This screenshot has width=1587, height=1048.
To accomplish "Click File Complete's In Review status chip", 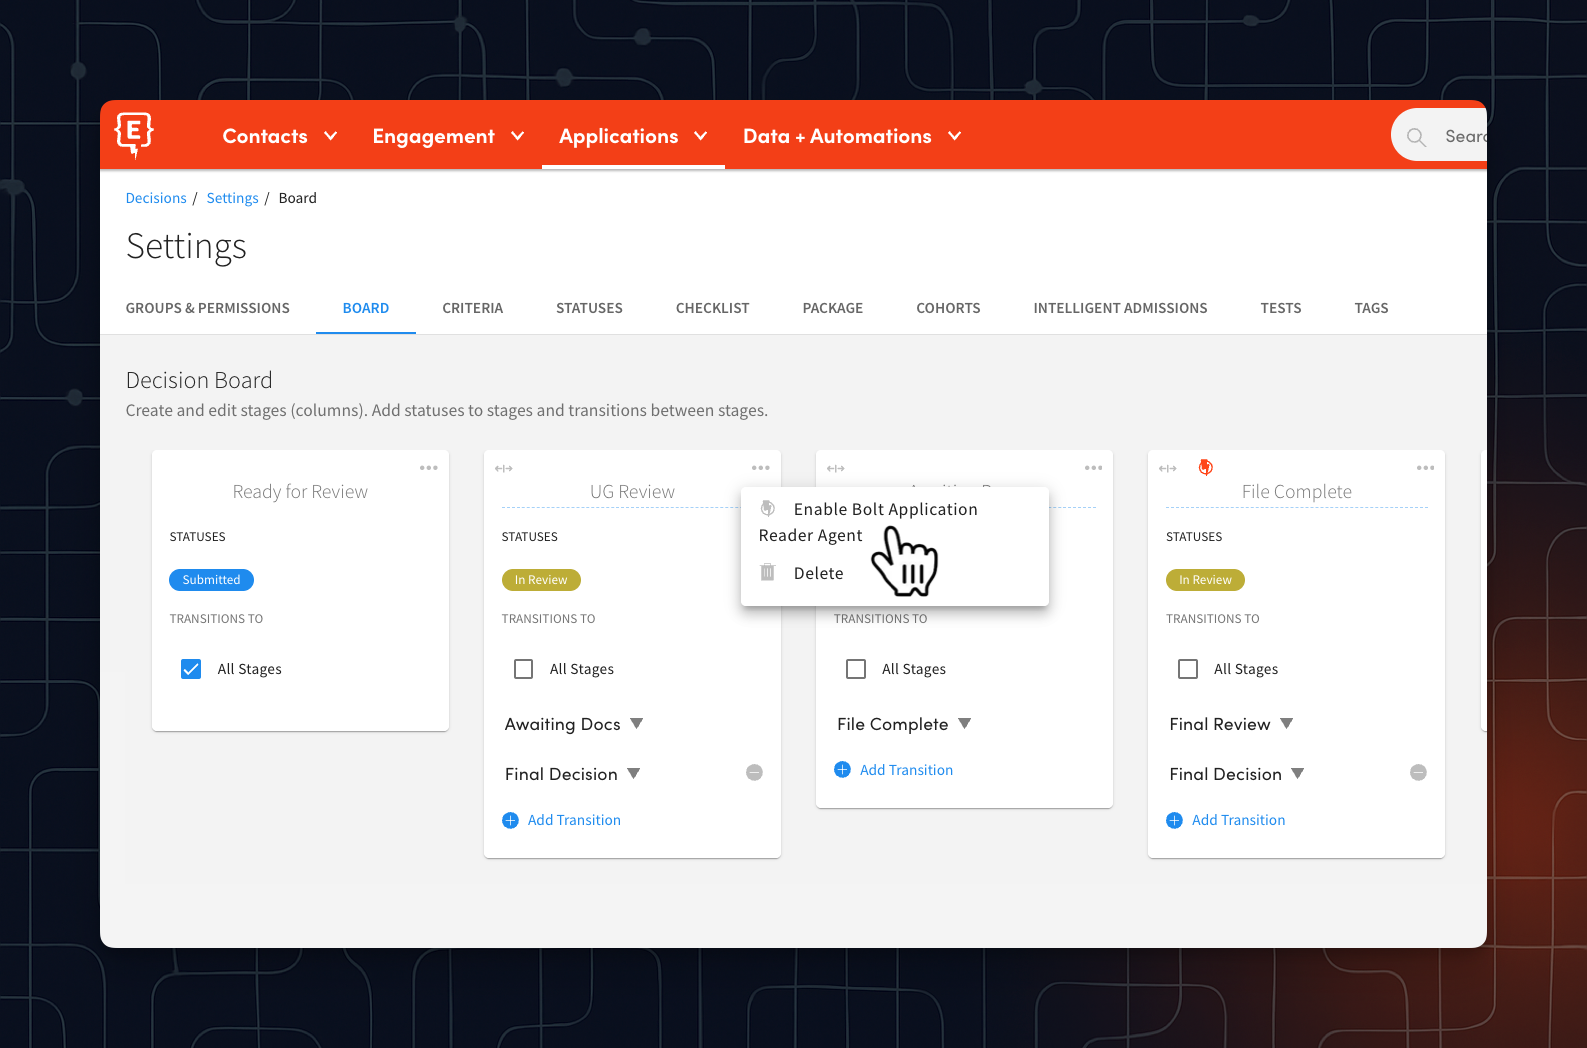I will [x=1205, y=580].
